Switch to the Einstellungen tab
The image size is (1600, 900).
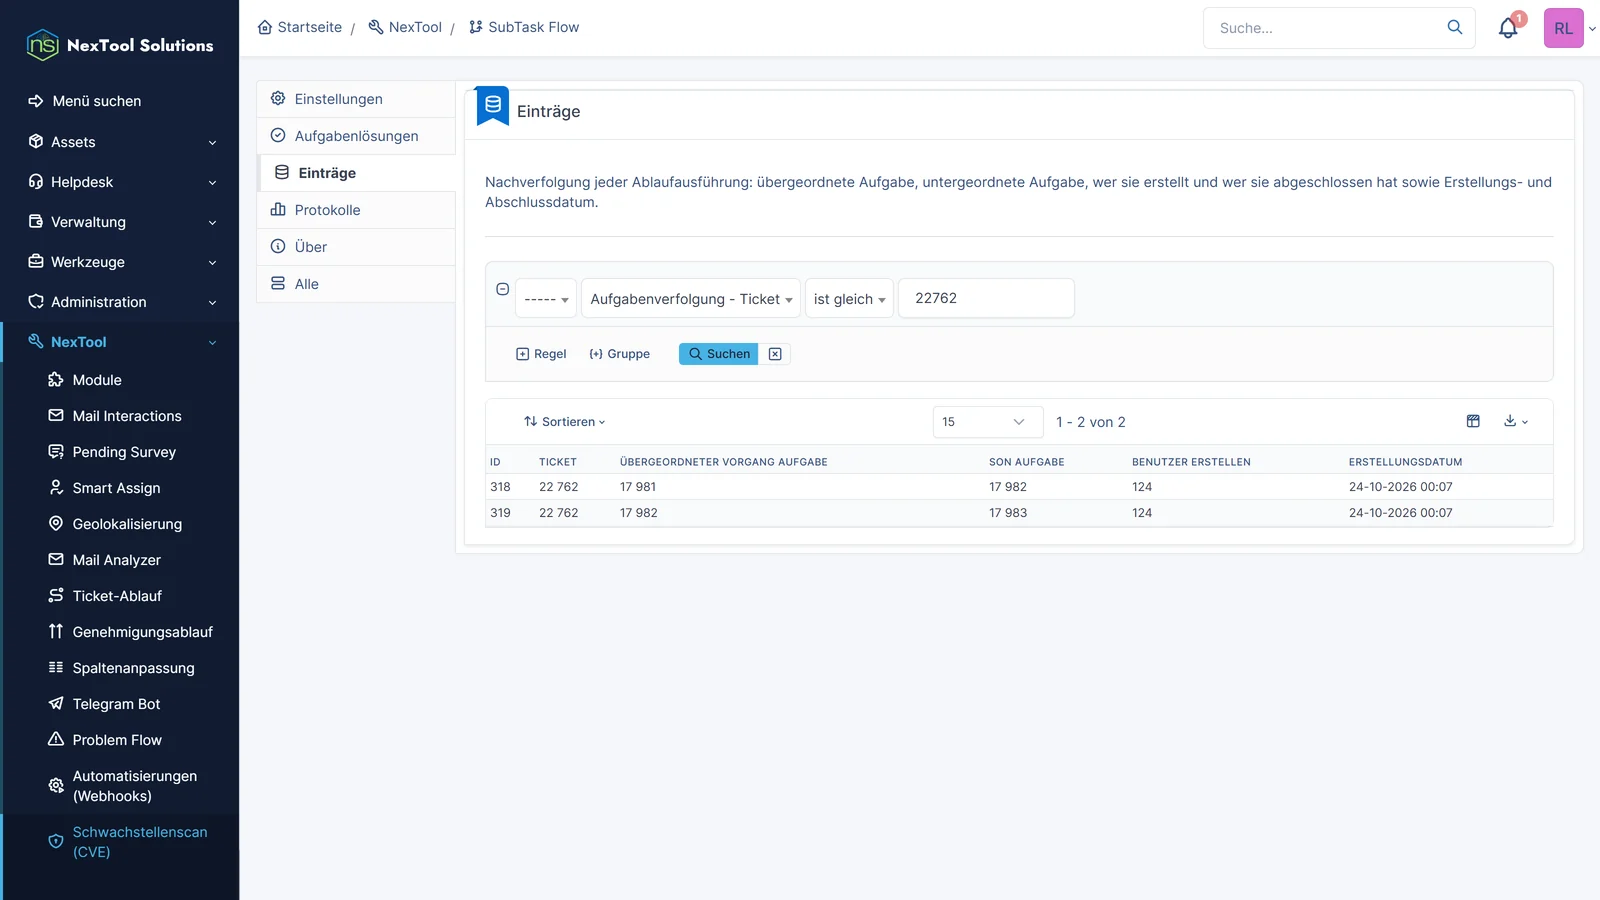356,99
